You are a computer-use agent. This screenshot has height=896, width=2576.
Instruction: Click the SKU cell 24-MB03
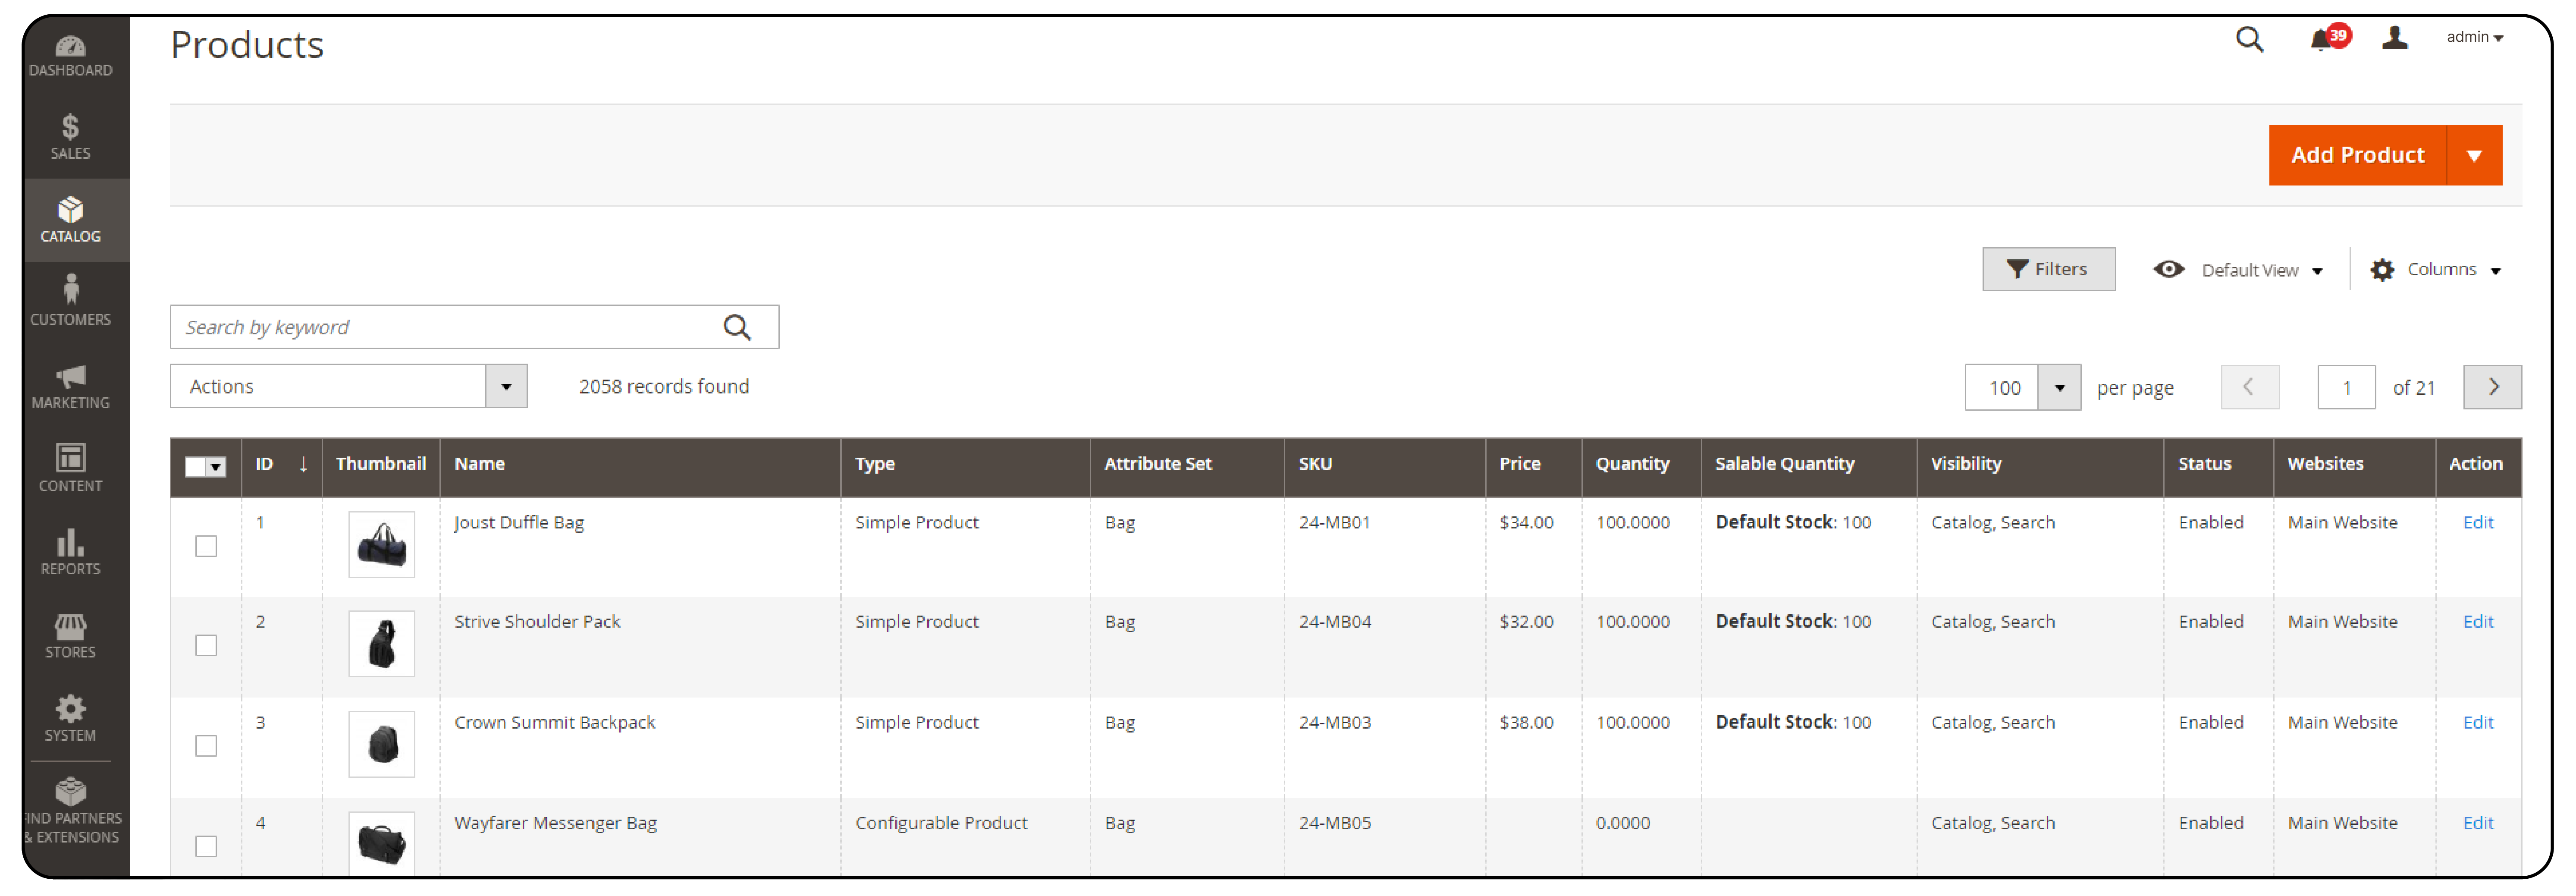[x=1334, y=722]
